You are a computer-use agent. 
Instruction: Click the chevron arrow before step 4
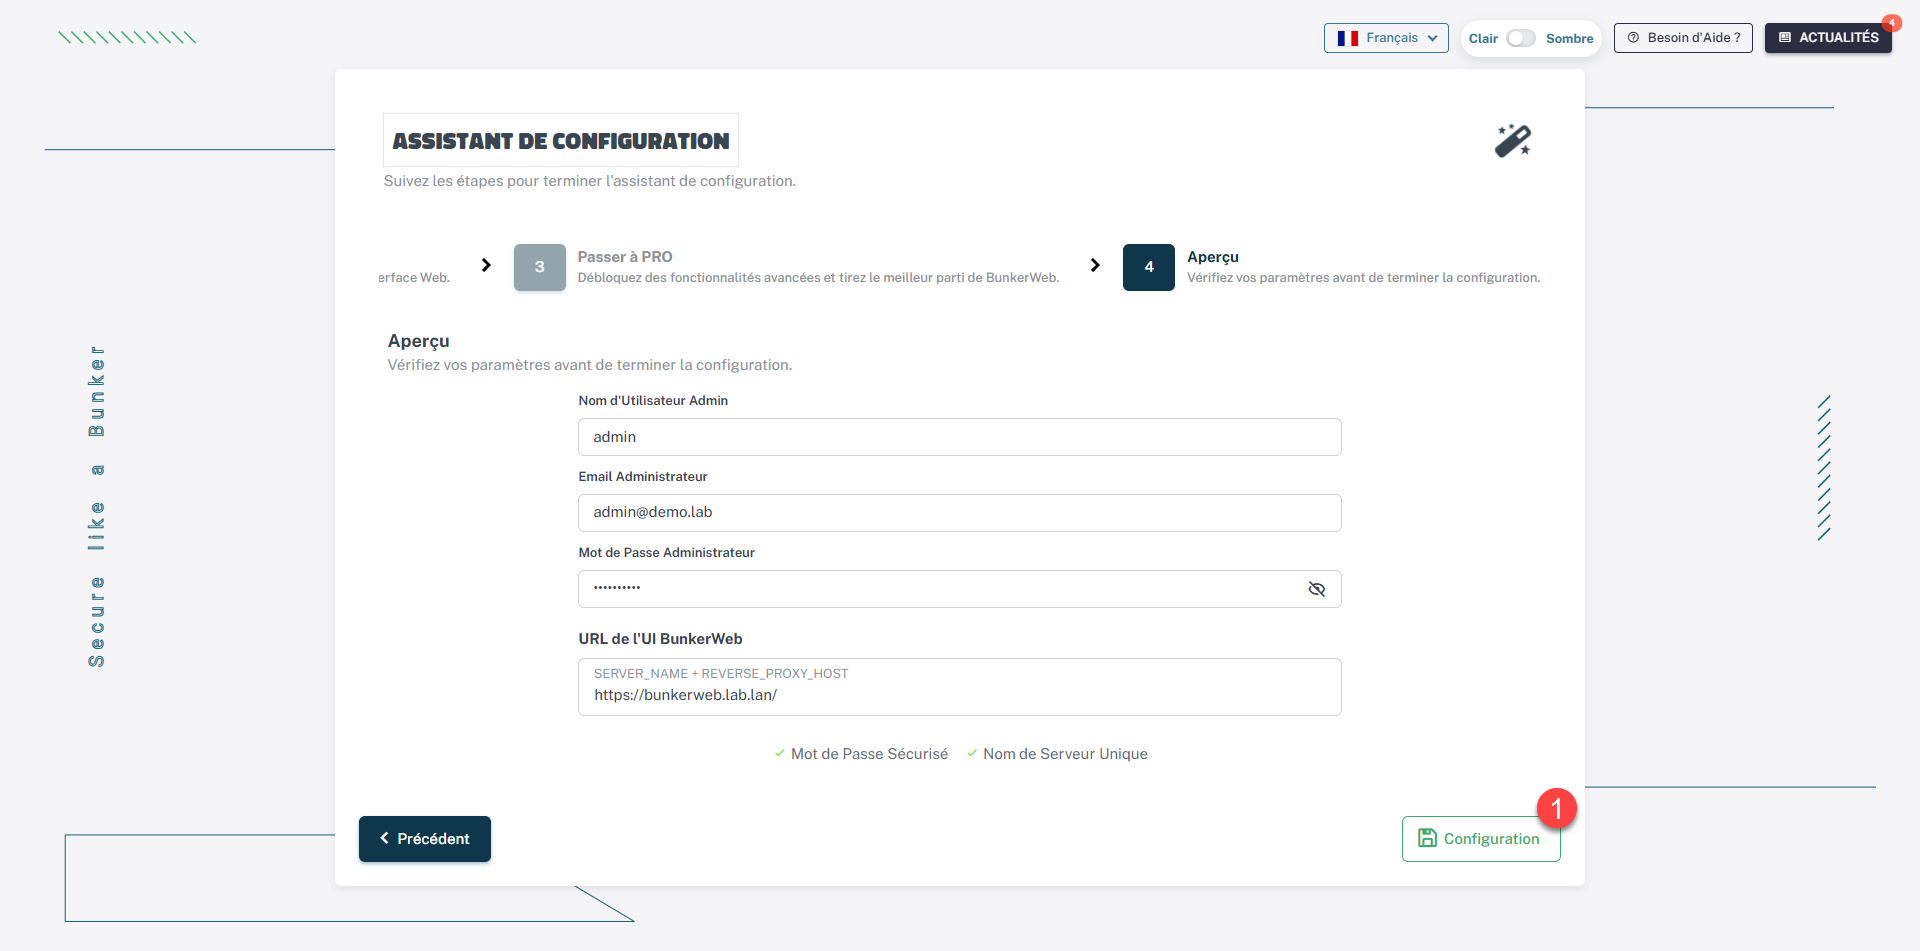tap(1095, 265)
